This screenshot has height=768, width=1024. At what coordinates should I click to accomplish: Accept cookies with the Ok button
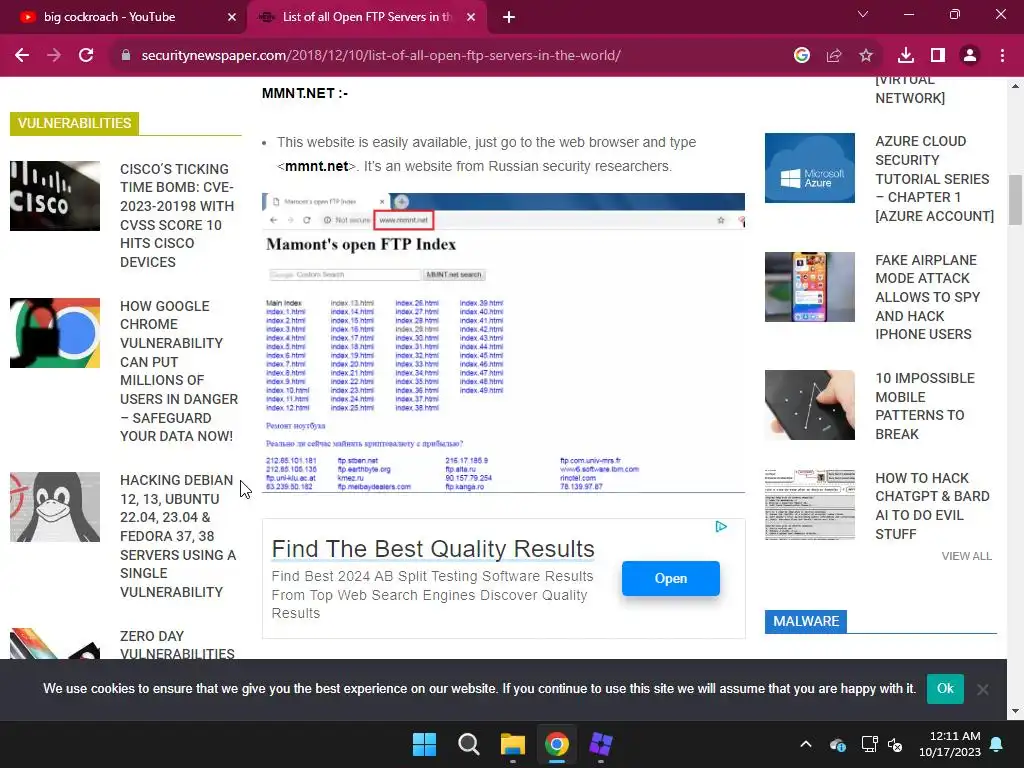pos(945,688)
